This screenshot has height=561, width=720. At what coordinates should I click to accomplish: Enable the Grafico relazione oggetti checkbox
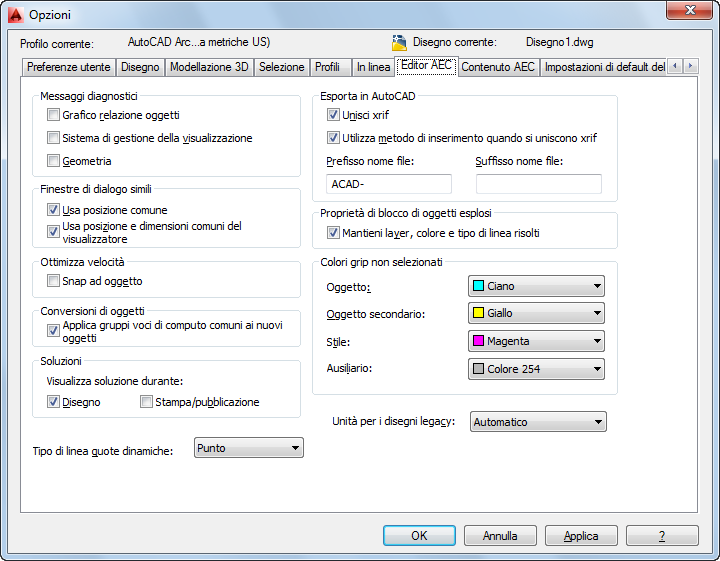(54, 116)
